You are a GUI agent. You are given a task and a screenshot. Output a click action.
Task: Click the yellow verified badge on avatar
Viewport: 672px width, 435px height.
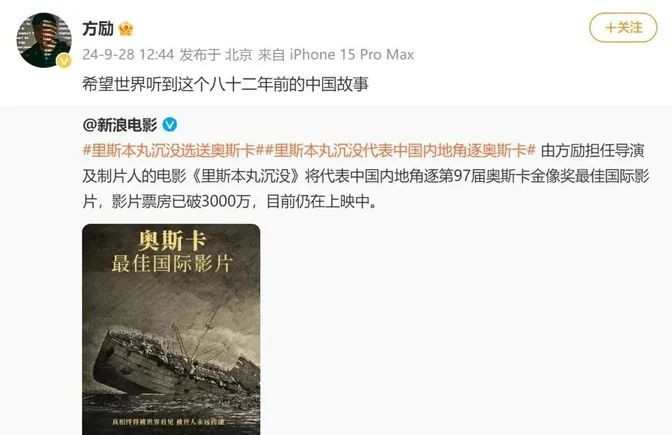(64, 61)
